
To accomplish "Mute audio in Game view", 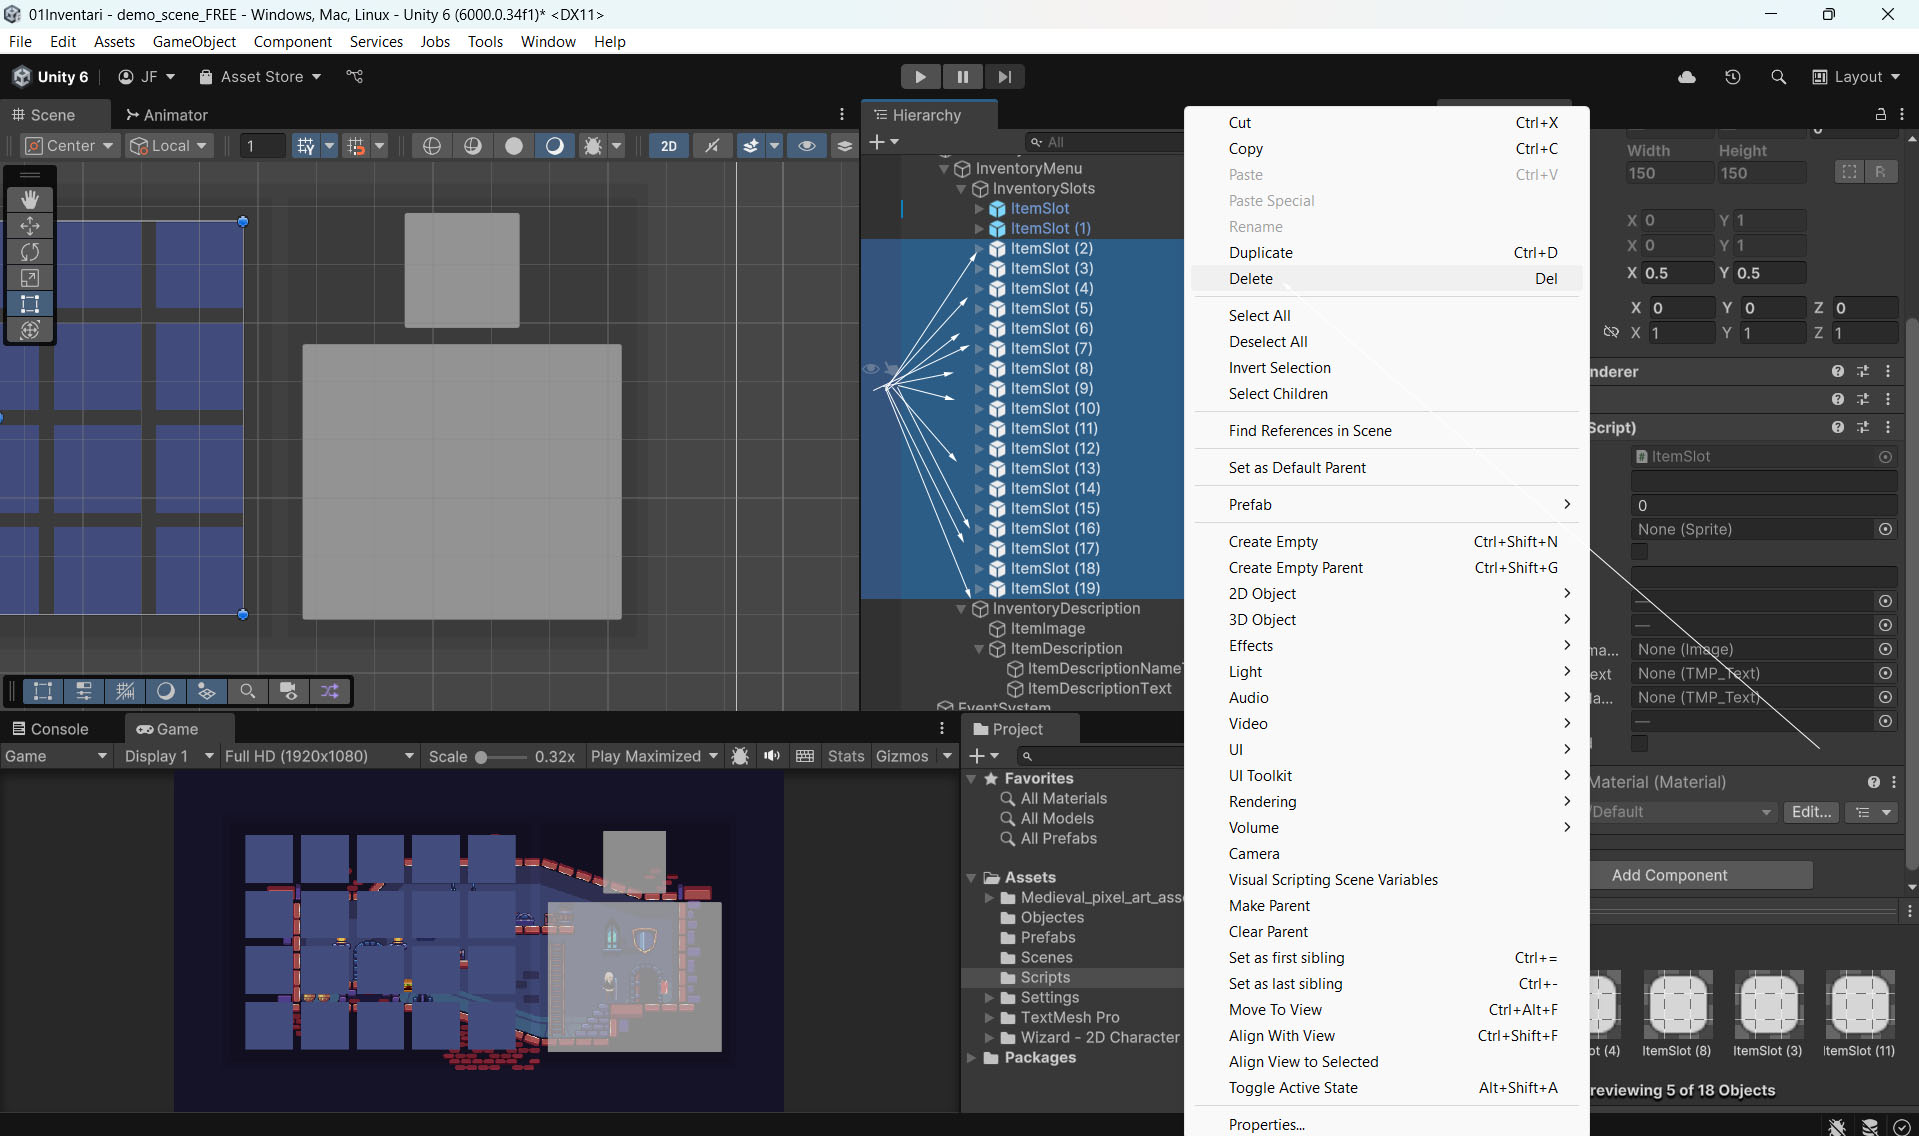I will point(772,756).
